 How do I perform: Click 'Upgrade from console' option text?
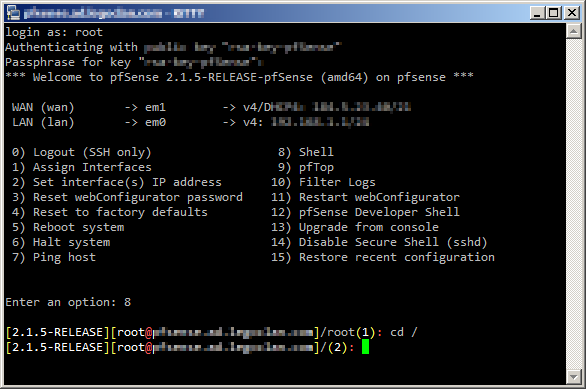[x=368, y=227]
